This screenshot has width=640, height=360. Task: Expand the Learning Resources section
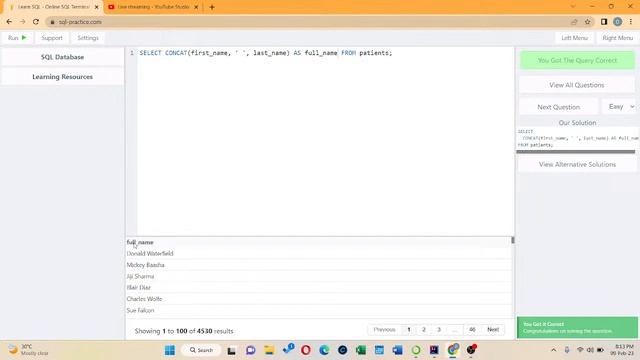(x=62, y=77)
